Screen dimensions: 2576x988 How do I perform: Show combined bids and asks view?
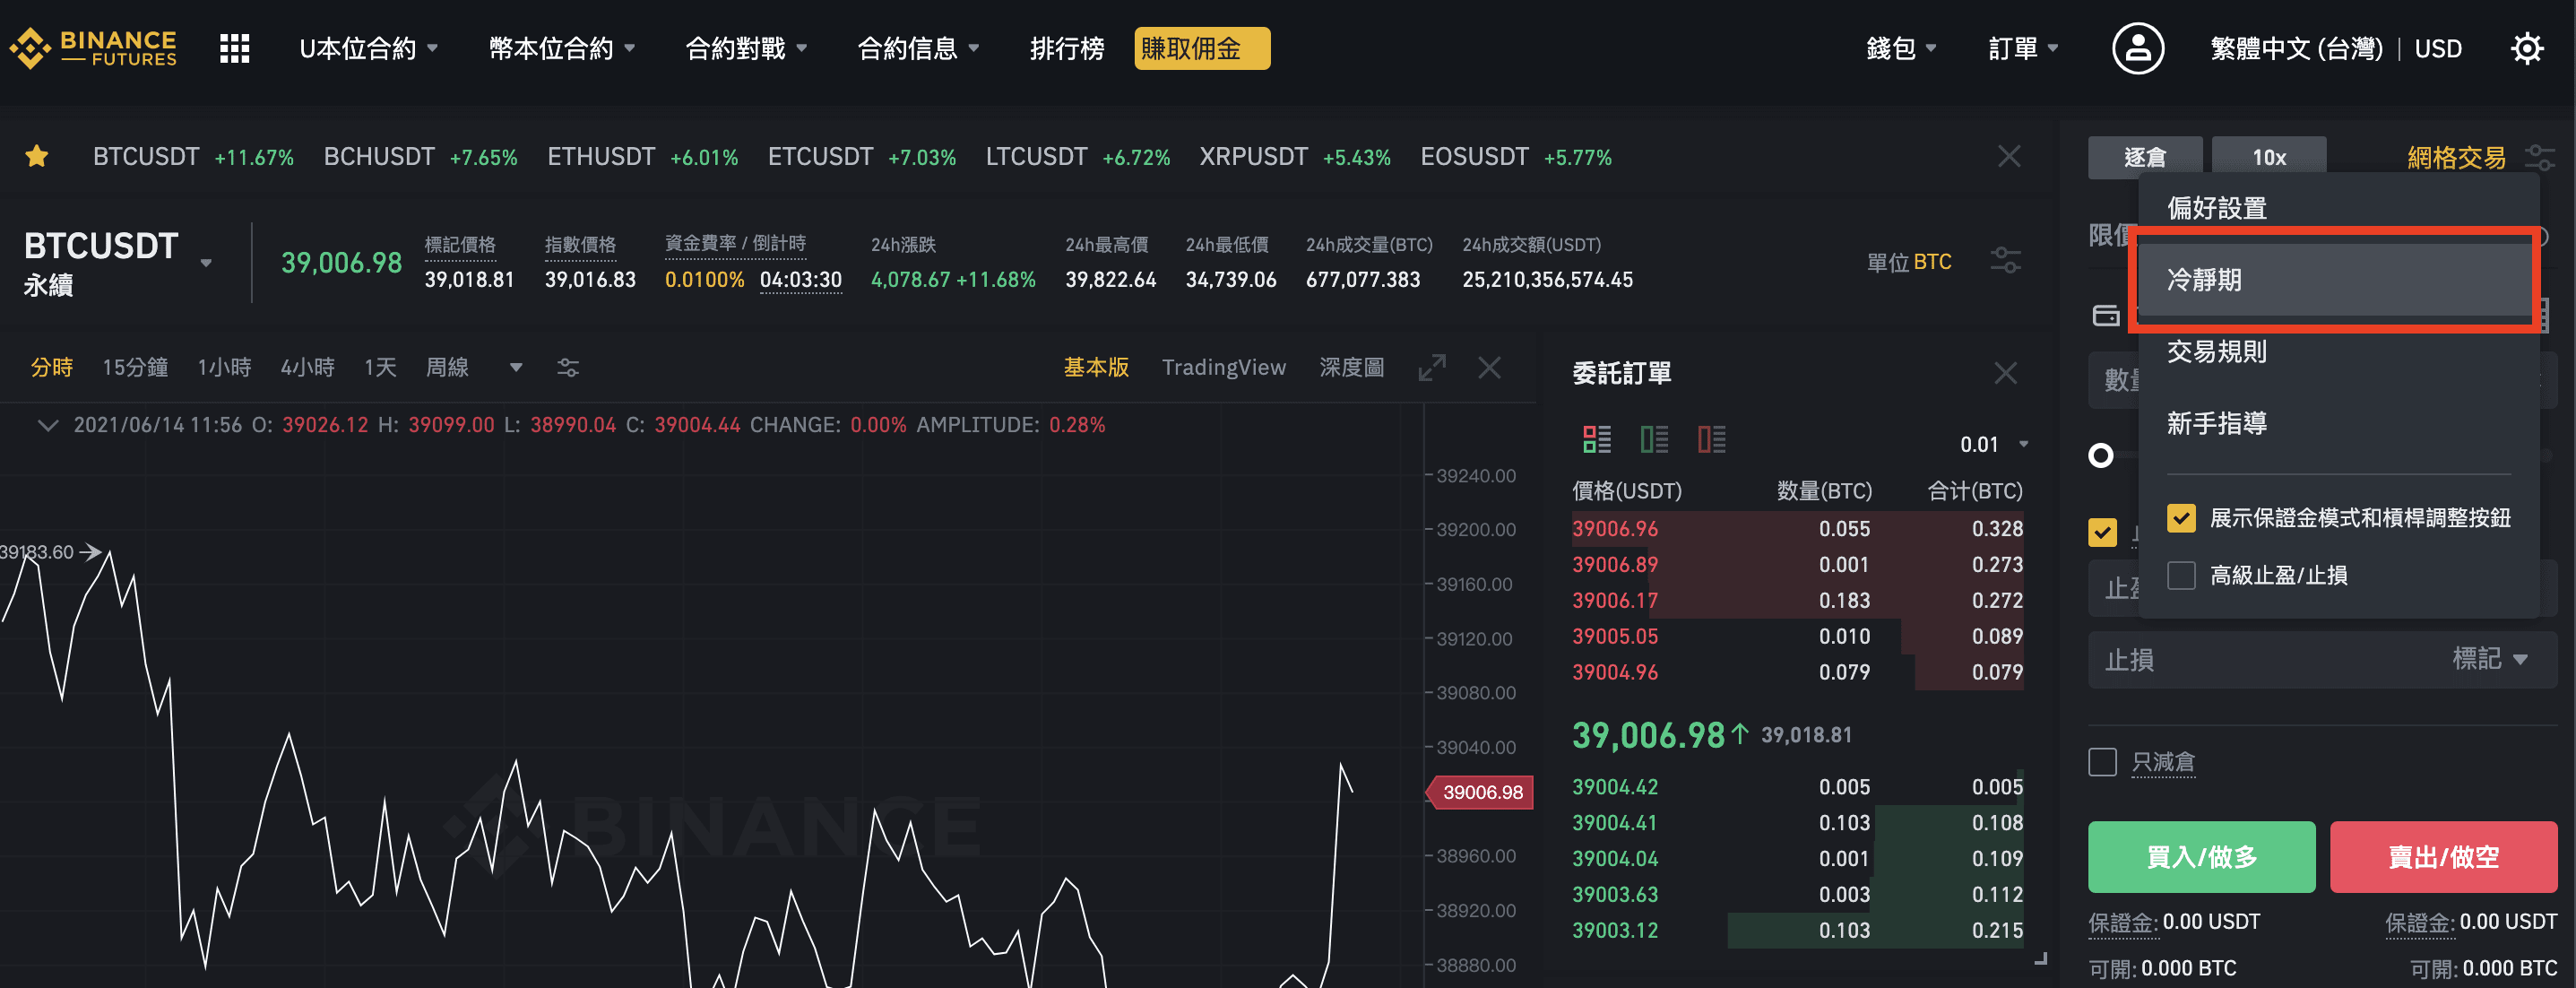[x=1597, y=439]
